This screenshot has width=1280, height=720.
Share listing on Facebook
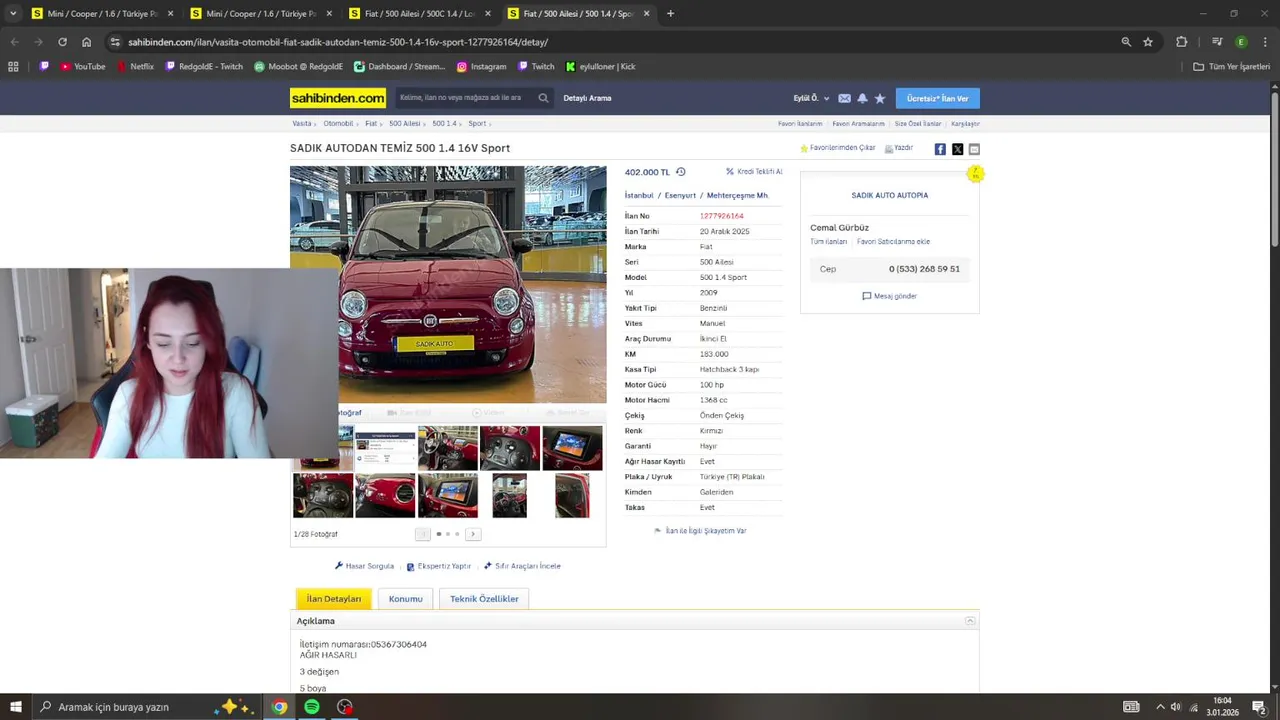coord(940,149)
